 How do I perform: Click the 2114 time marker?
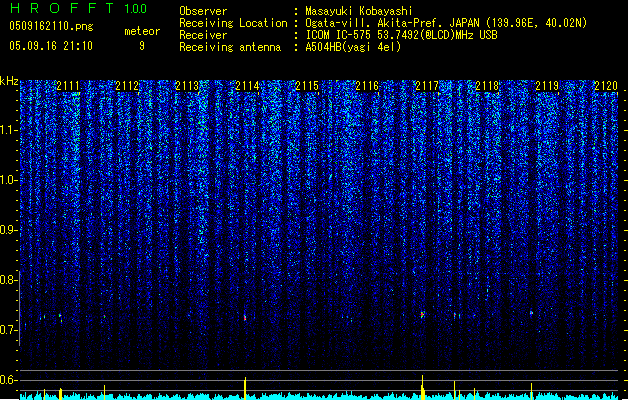click(x=247, y=86)
